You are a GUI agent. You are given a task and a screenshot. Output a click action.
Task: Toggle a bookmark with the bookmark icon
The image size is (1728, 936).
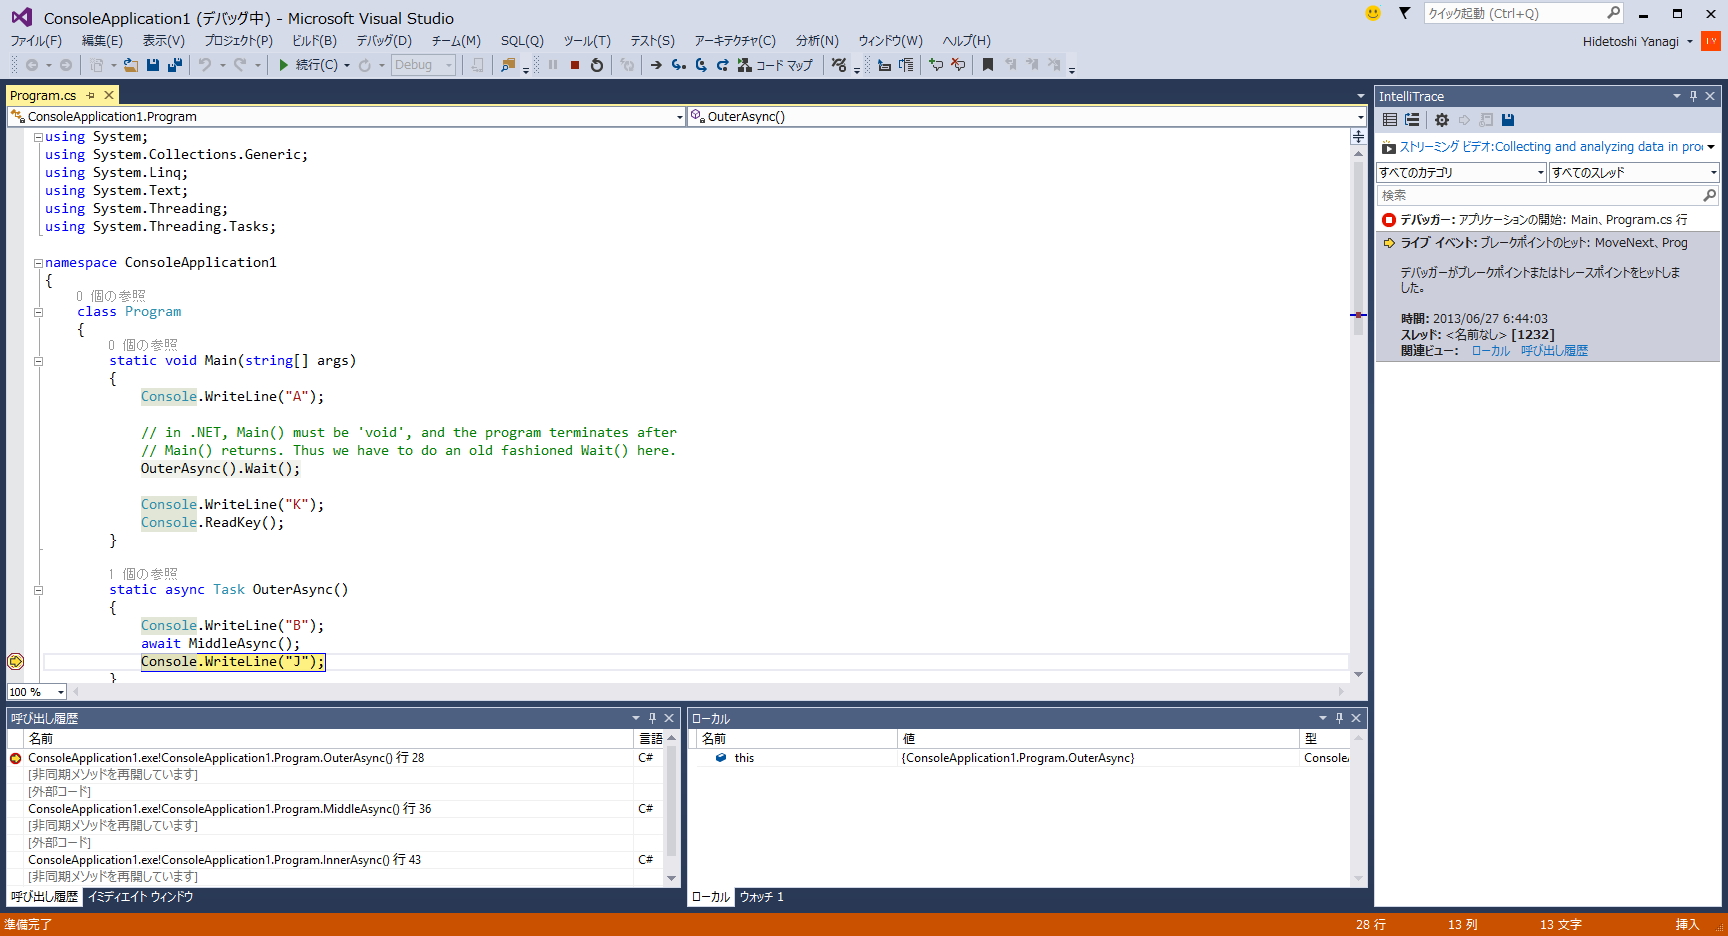coord(988,65)
